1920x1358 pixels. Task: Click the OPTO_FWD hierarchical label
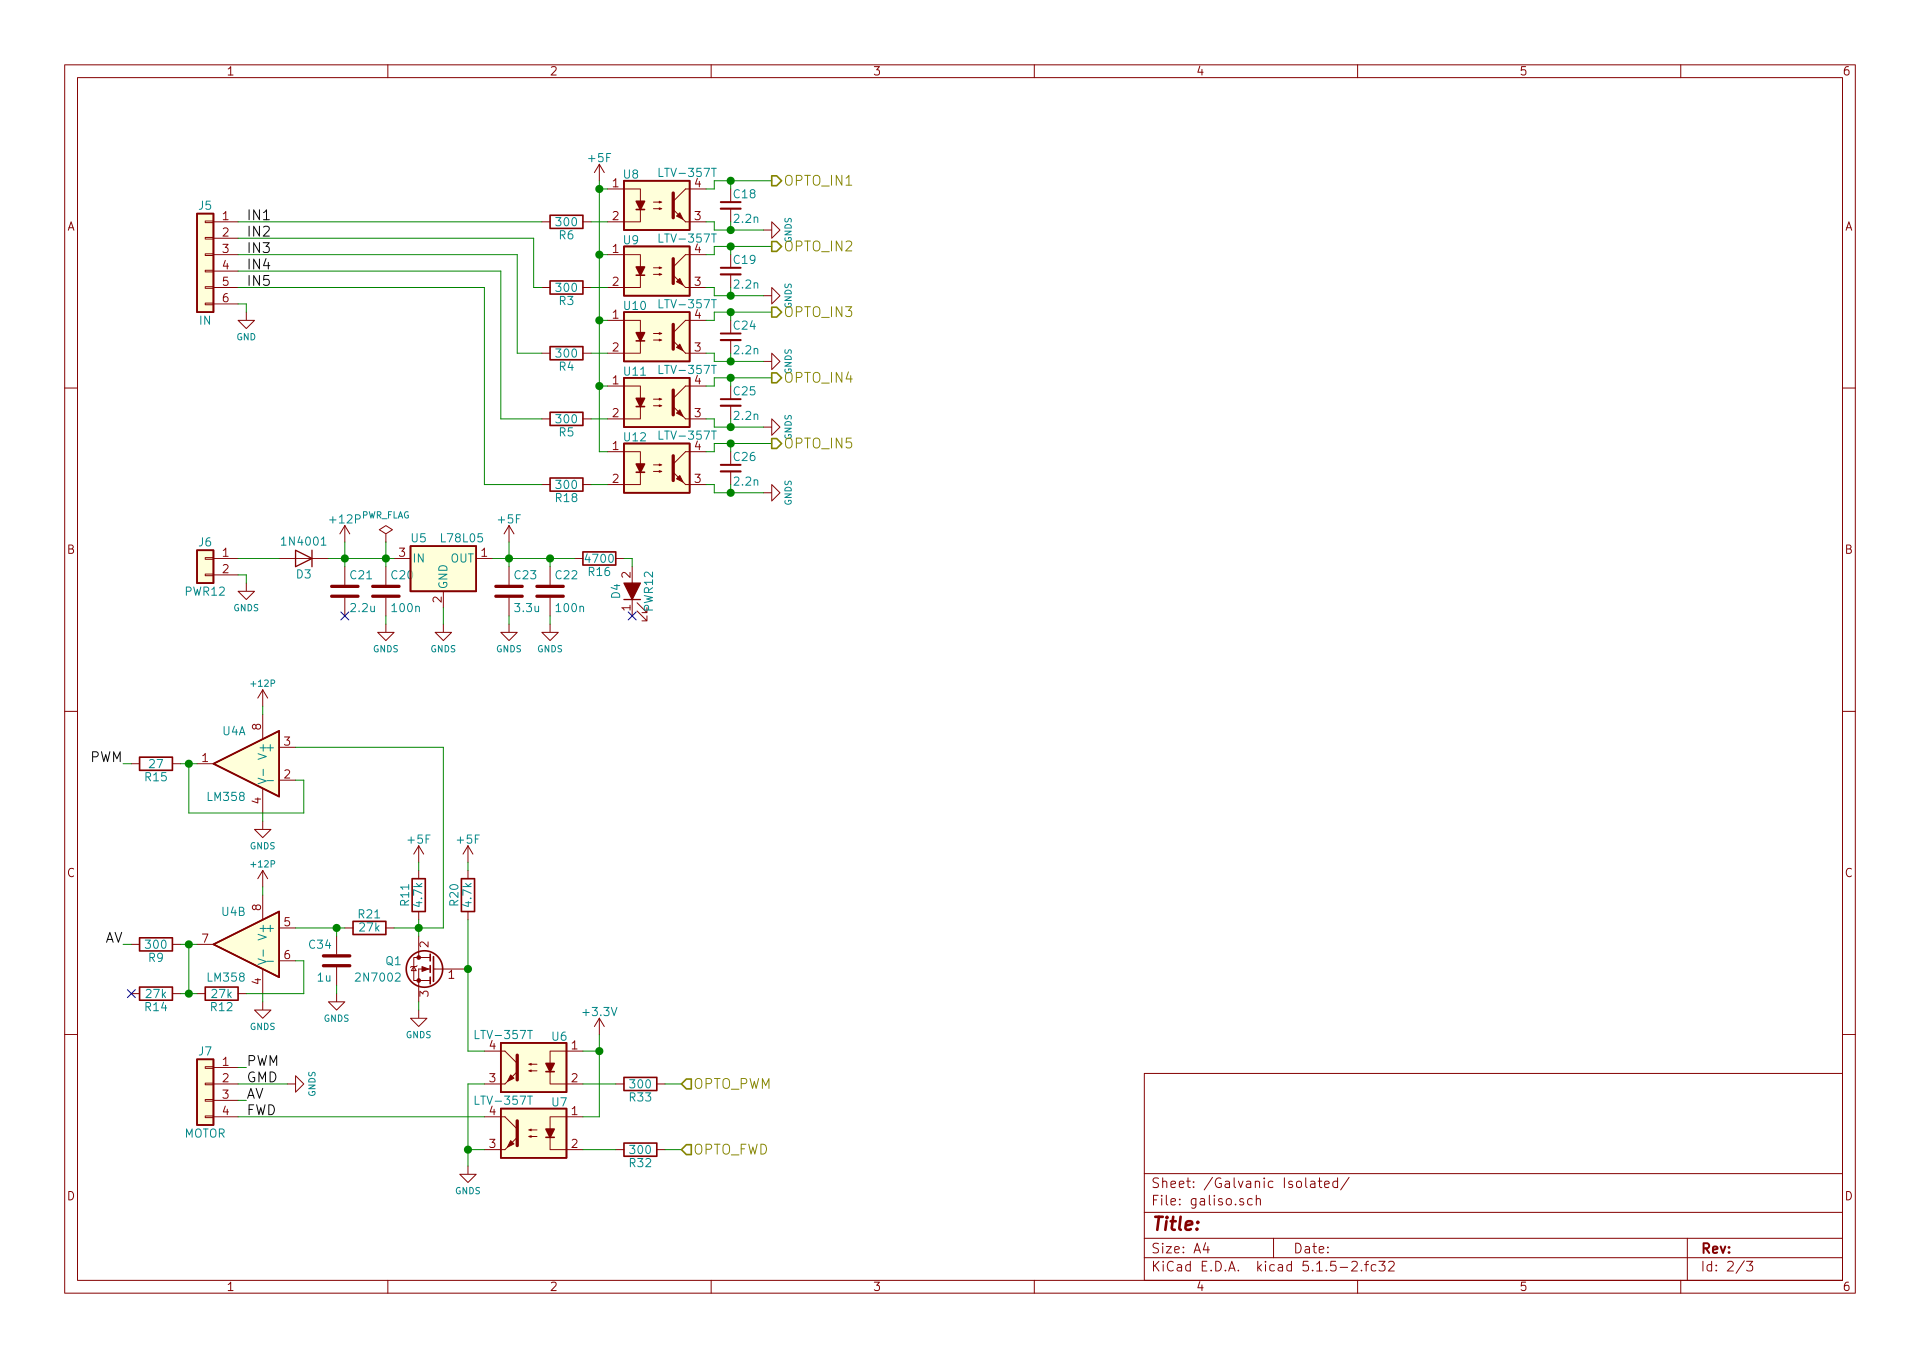[x=727, y=1150]
